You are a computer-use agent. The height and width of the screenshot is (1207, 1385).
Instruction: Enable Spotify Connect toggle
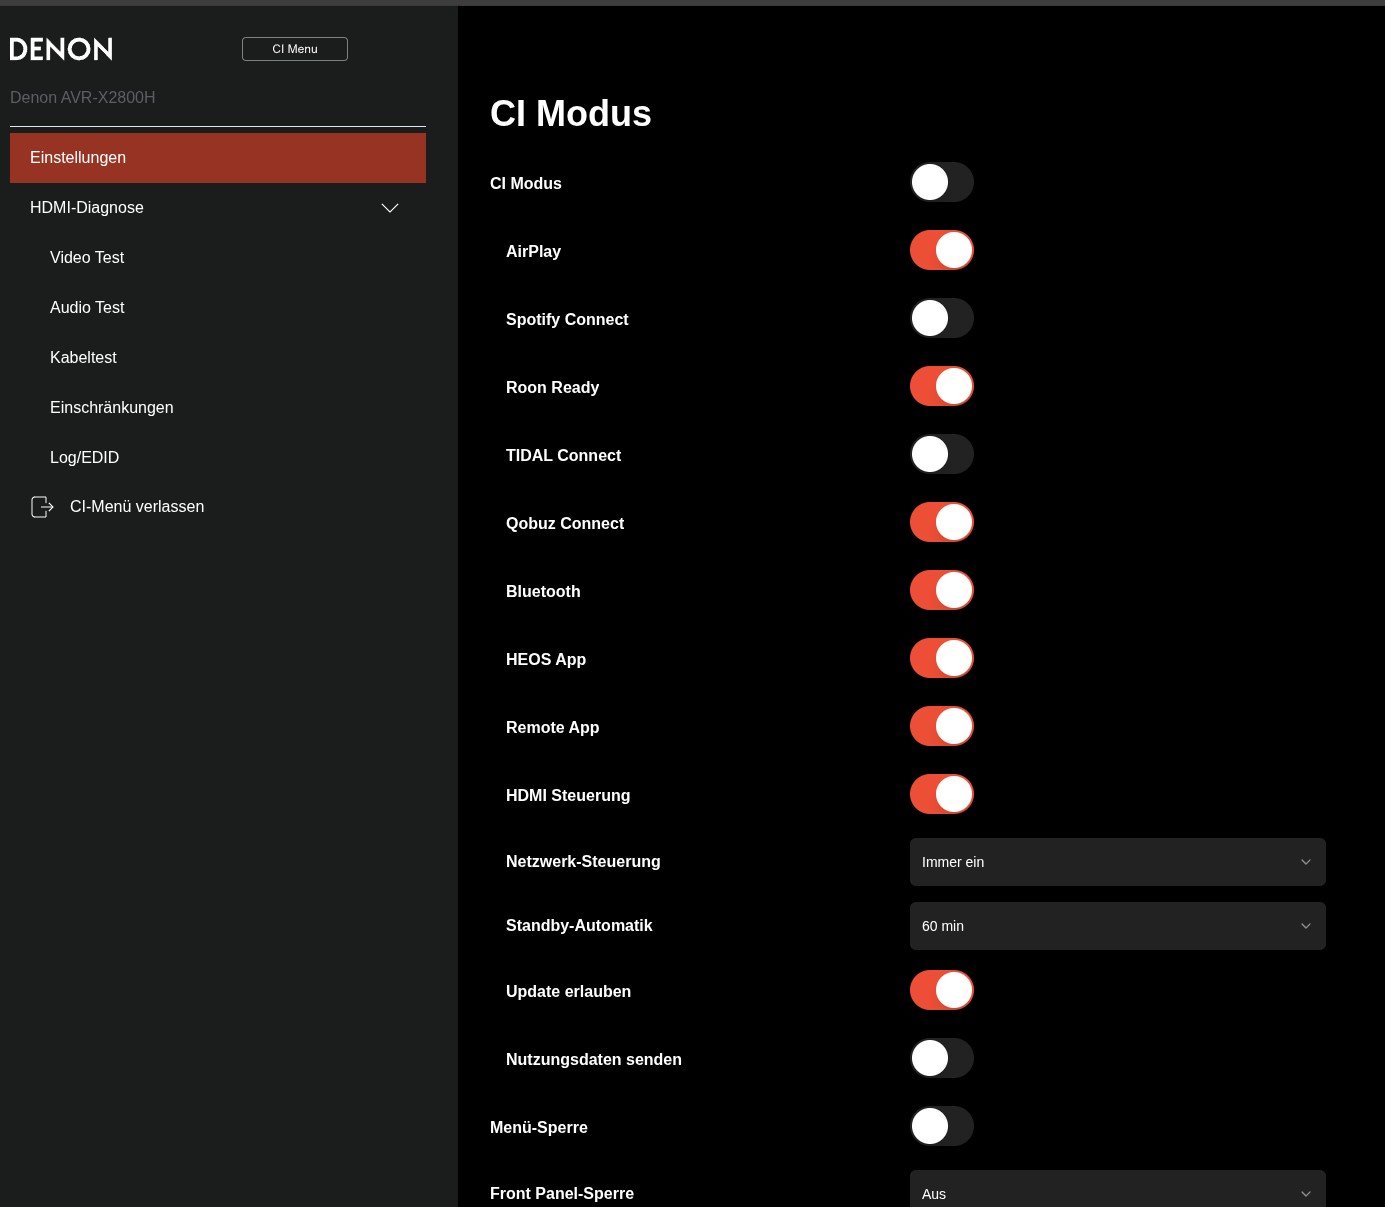click(x=942, y=318)
